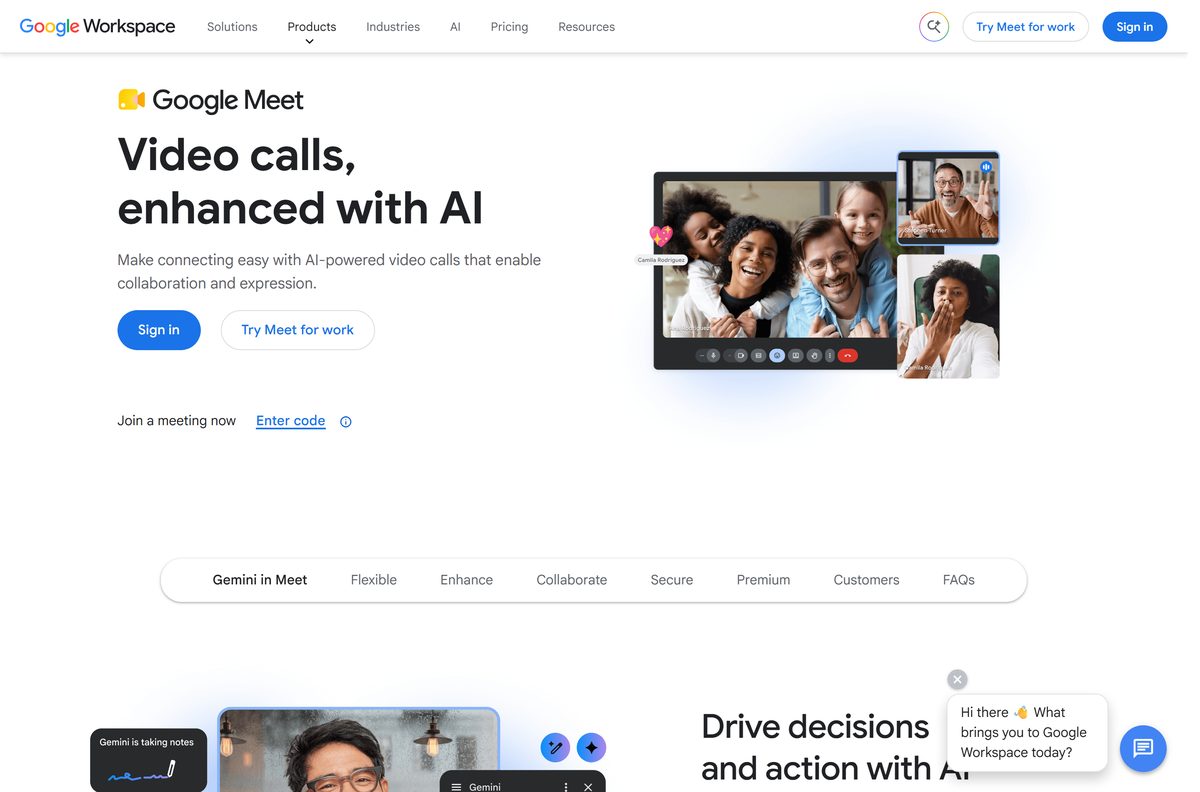The height and width of the screenshot is (792, 1200).
Task: Click the highlighted blue icon in call toolbar
Action: tap(777, 355)
